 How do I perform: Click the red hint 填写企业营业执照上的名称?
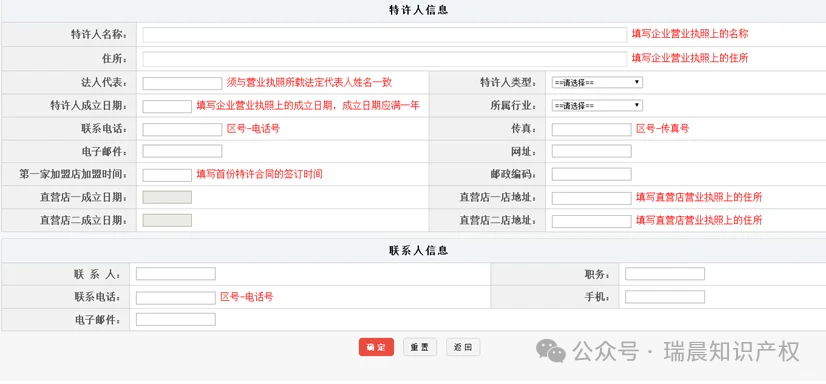click(x=690, y=34)
